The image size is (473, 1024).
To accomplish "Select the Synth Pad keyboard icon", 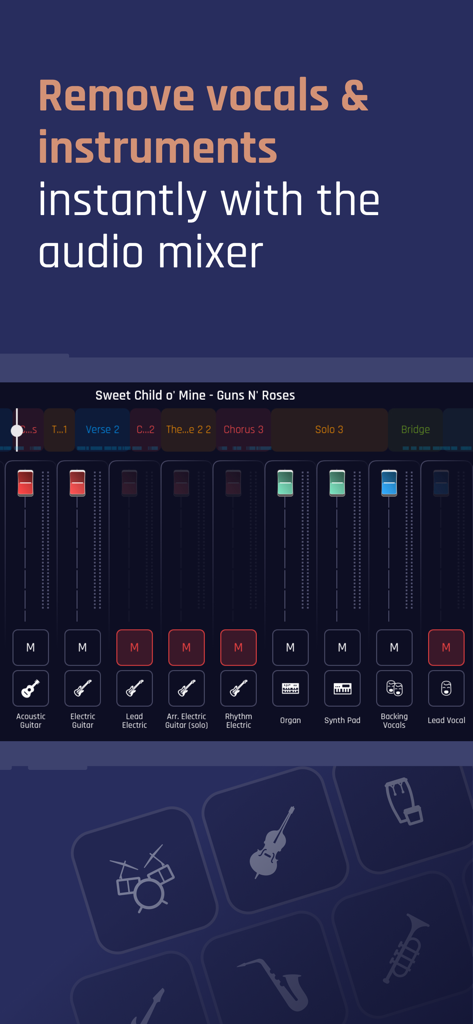I will 342,688.
